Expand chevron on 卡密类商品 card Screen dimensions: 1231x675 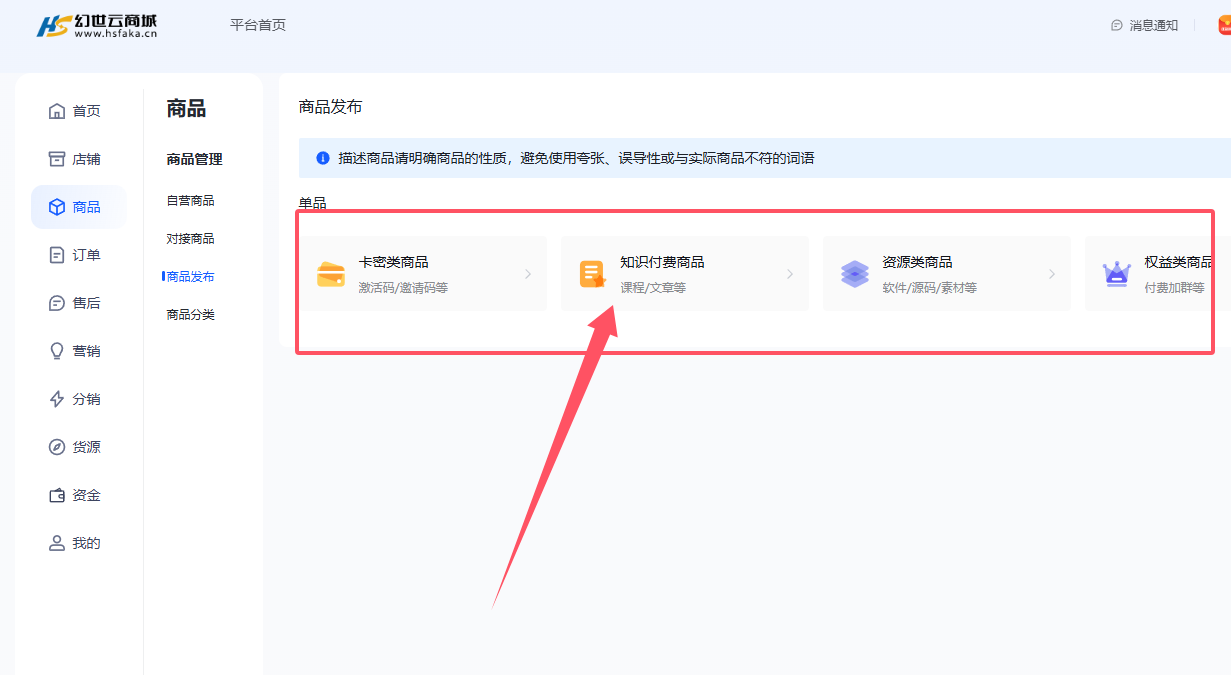pos(528,274)
